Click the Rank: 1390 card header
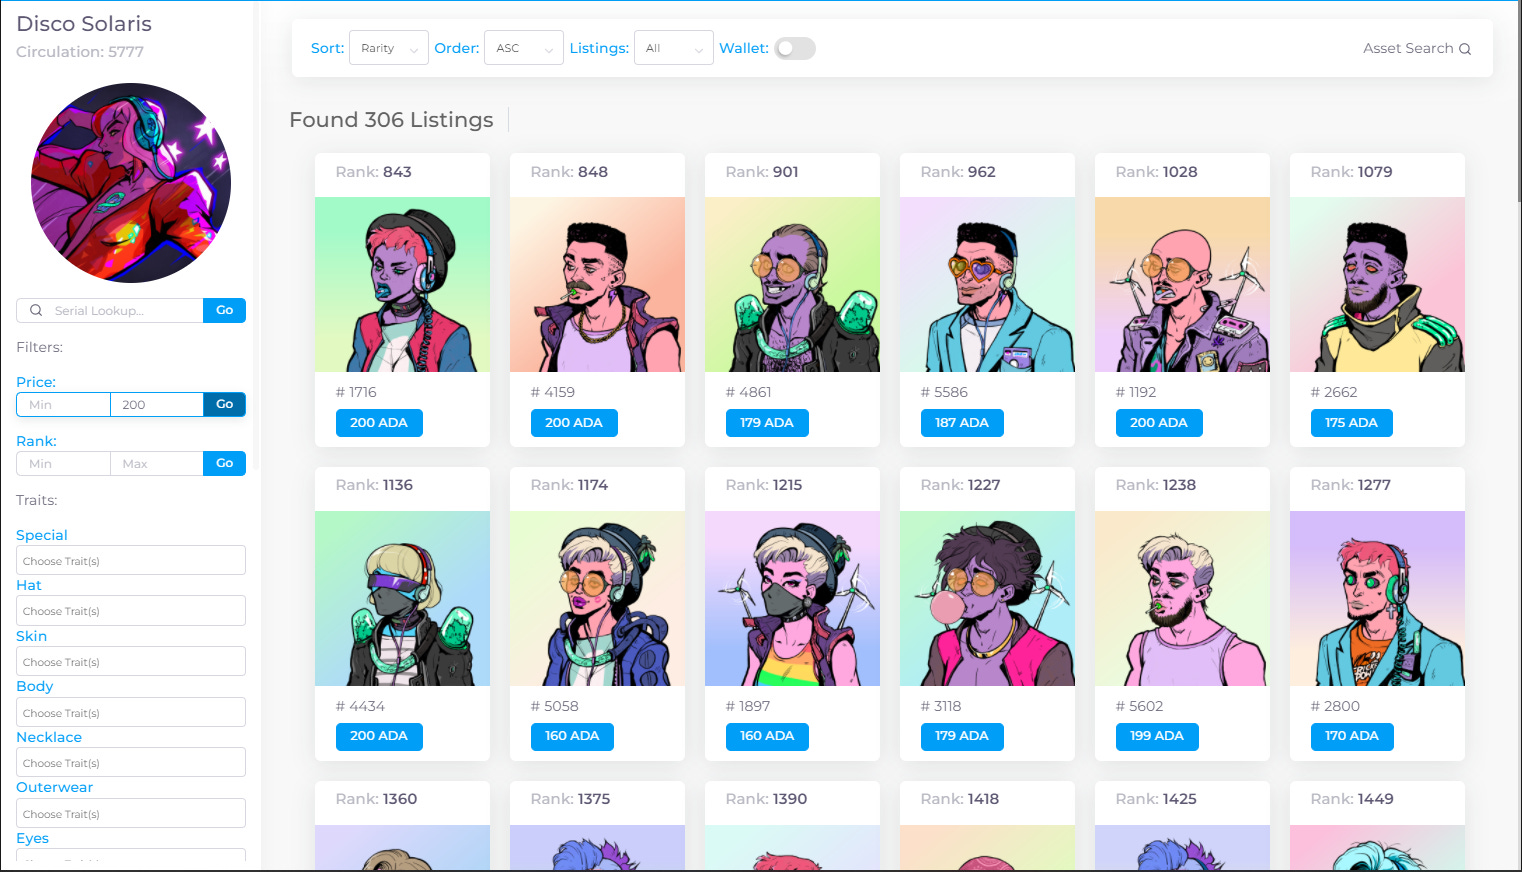Image resolution: width=1522 pixels, height=872 pixels. pos(792,803)
